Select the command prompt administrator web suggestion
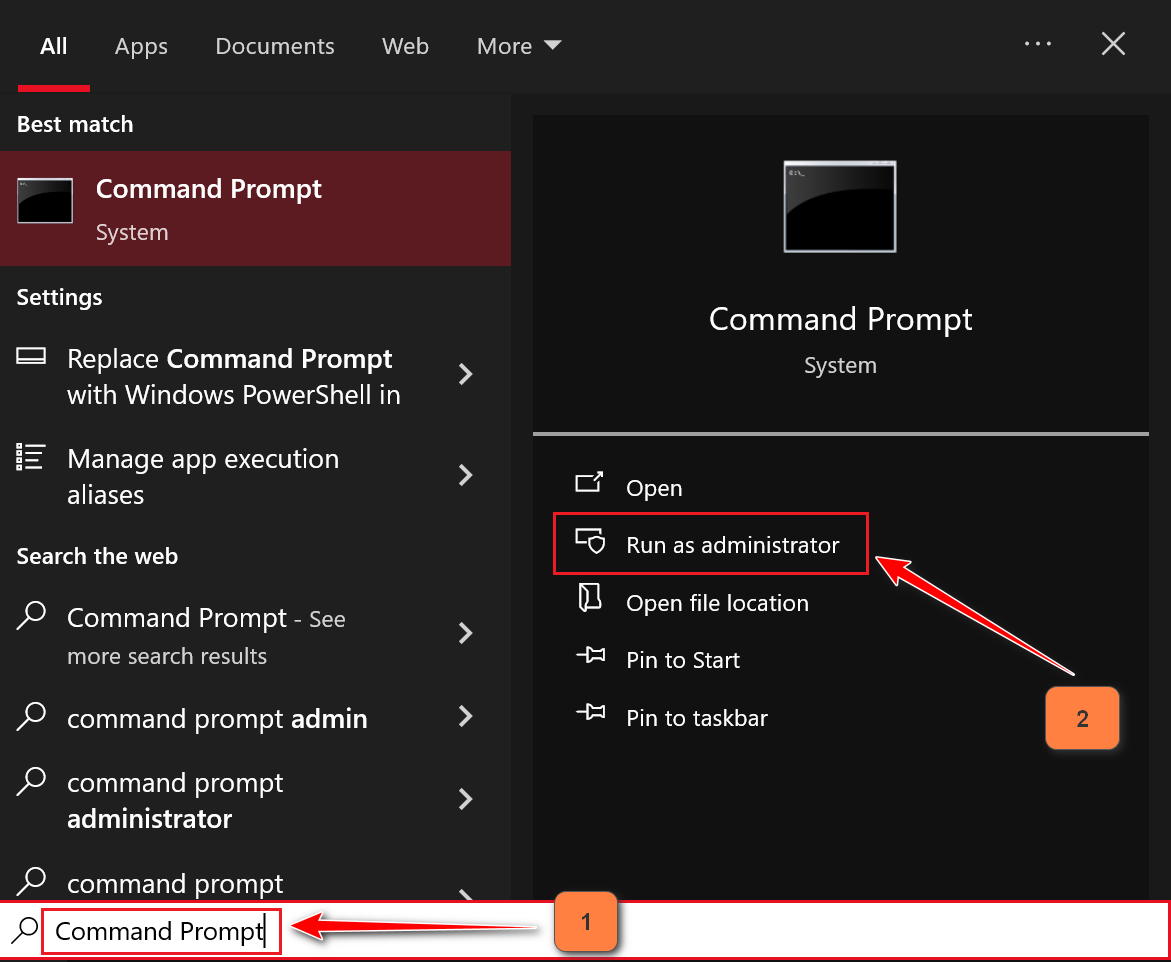This screenshot has width=1171, height=962. [x=175, y=800]
